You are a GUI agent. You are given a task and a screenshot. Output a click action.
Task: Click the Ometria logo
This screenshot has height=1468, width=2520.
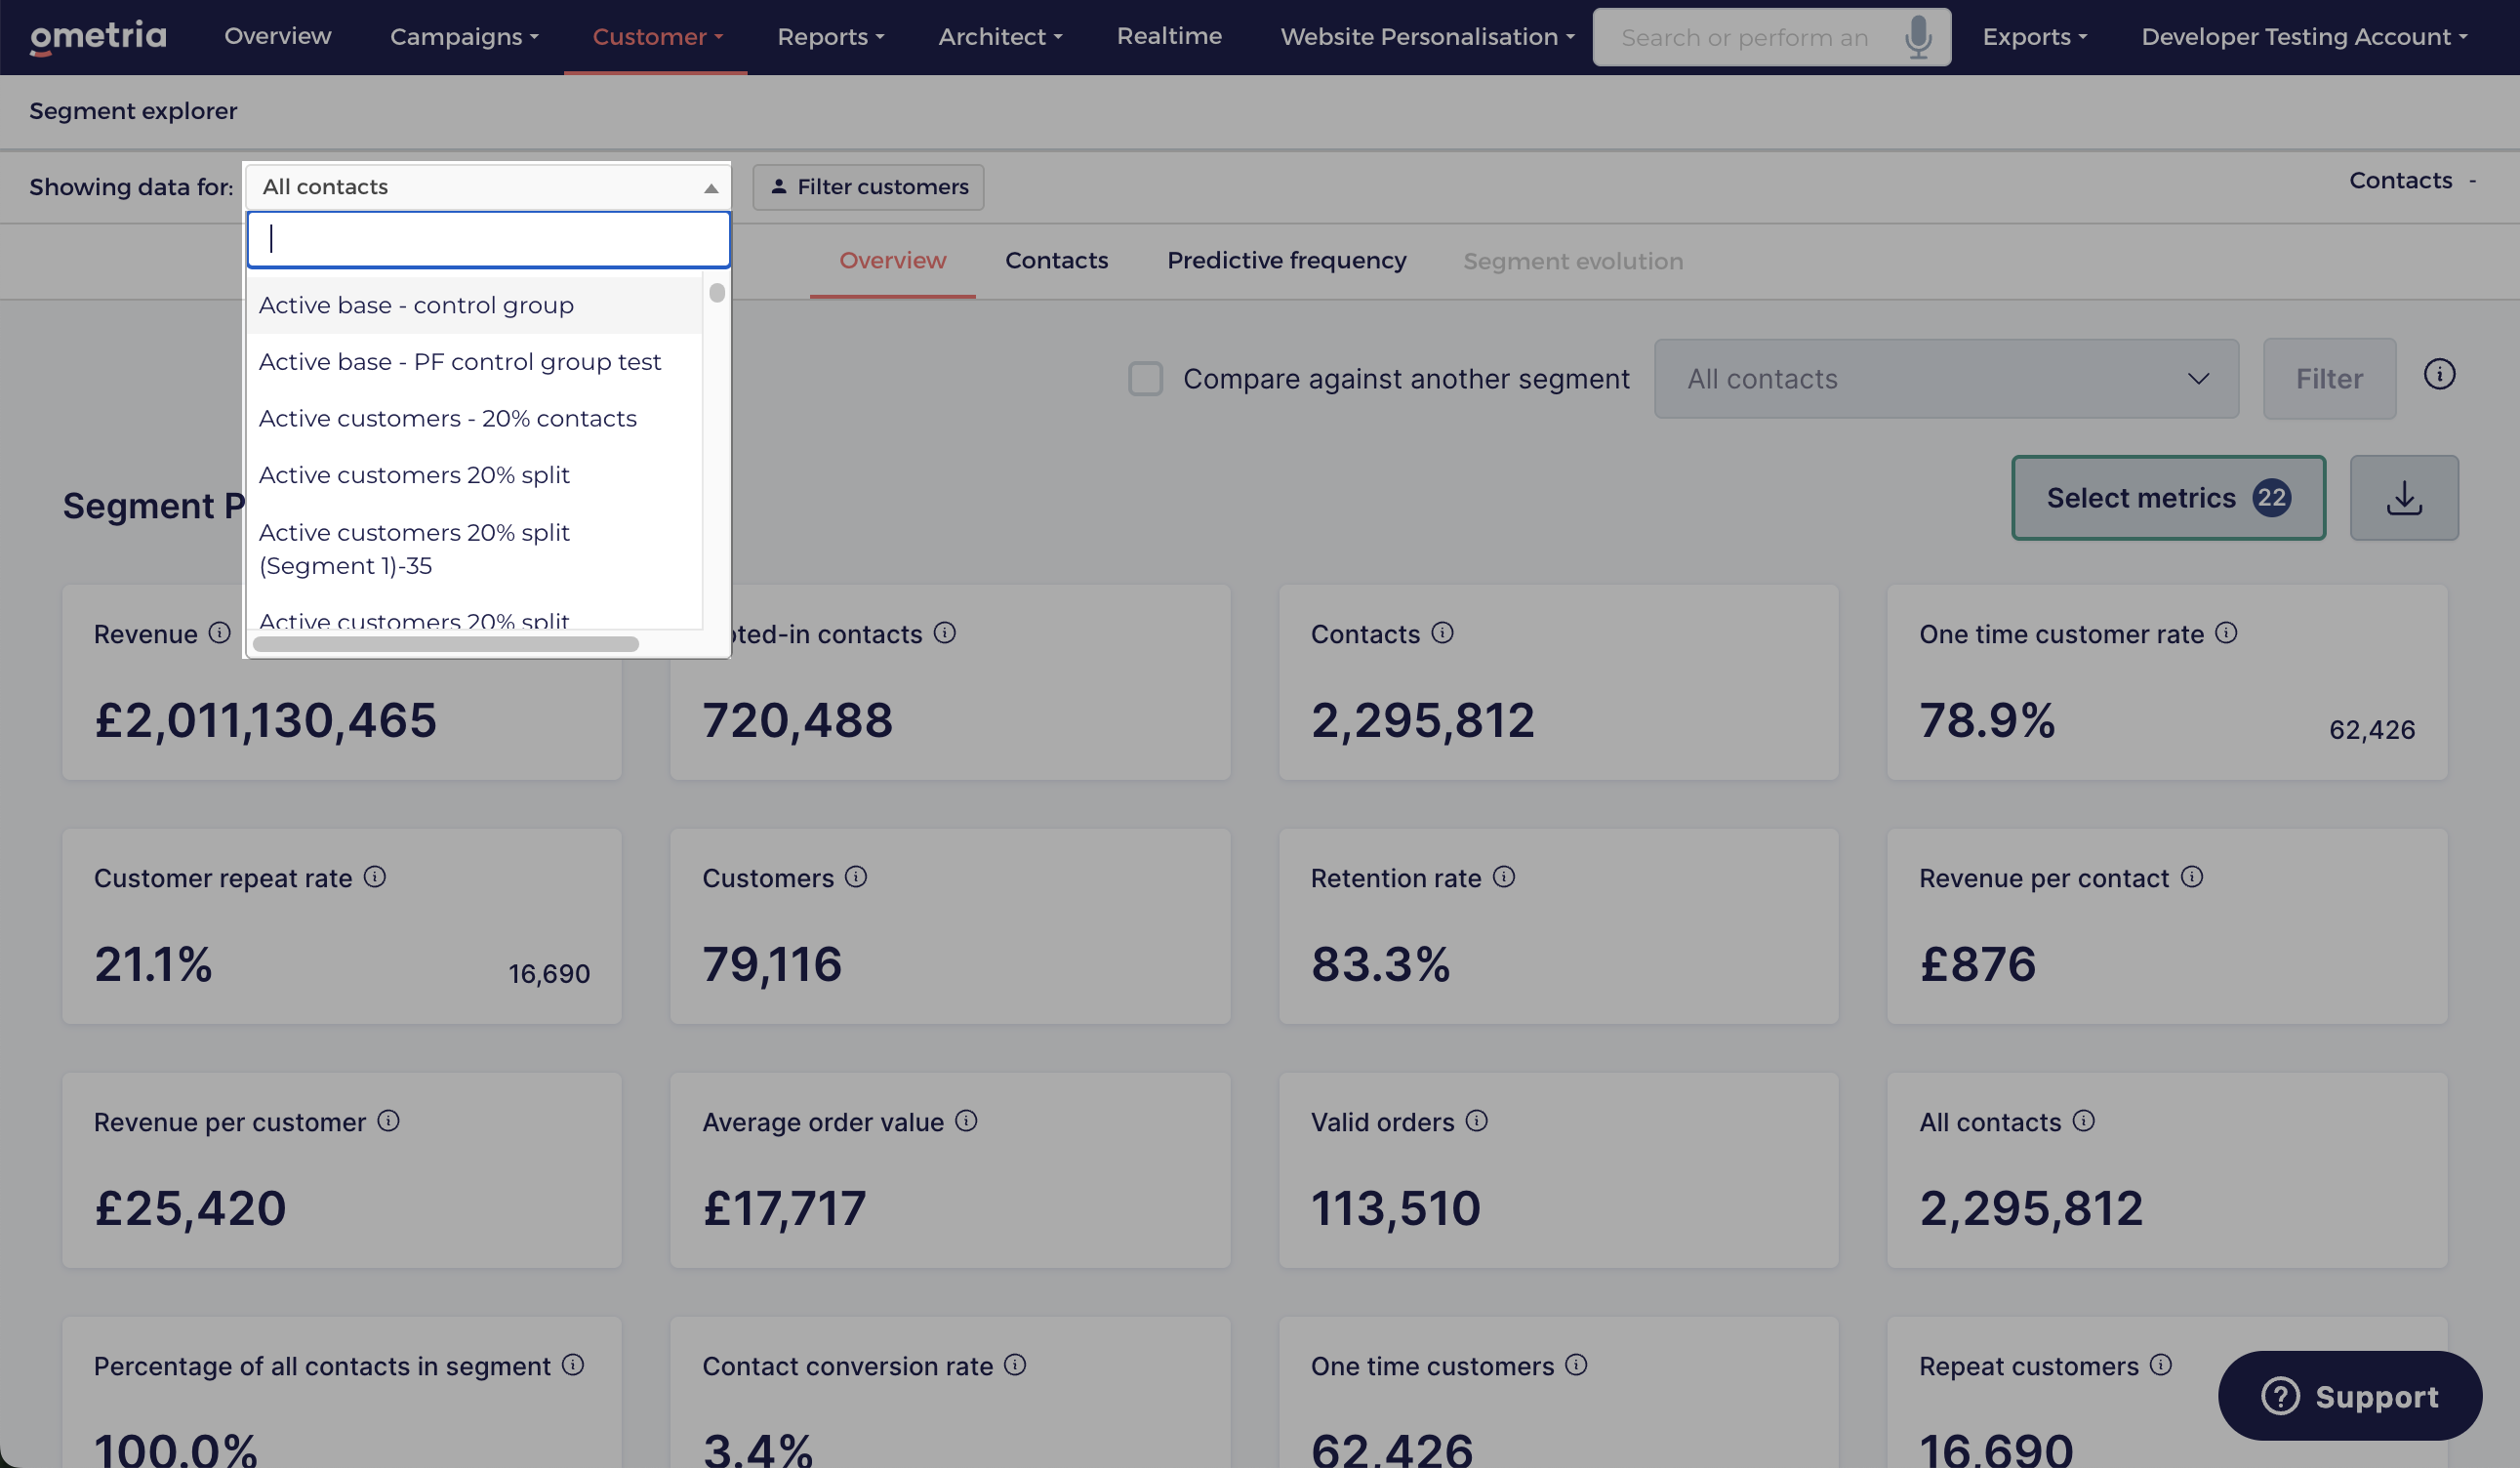tap(98, 37)
